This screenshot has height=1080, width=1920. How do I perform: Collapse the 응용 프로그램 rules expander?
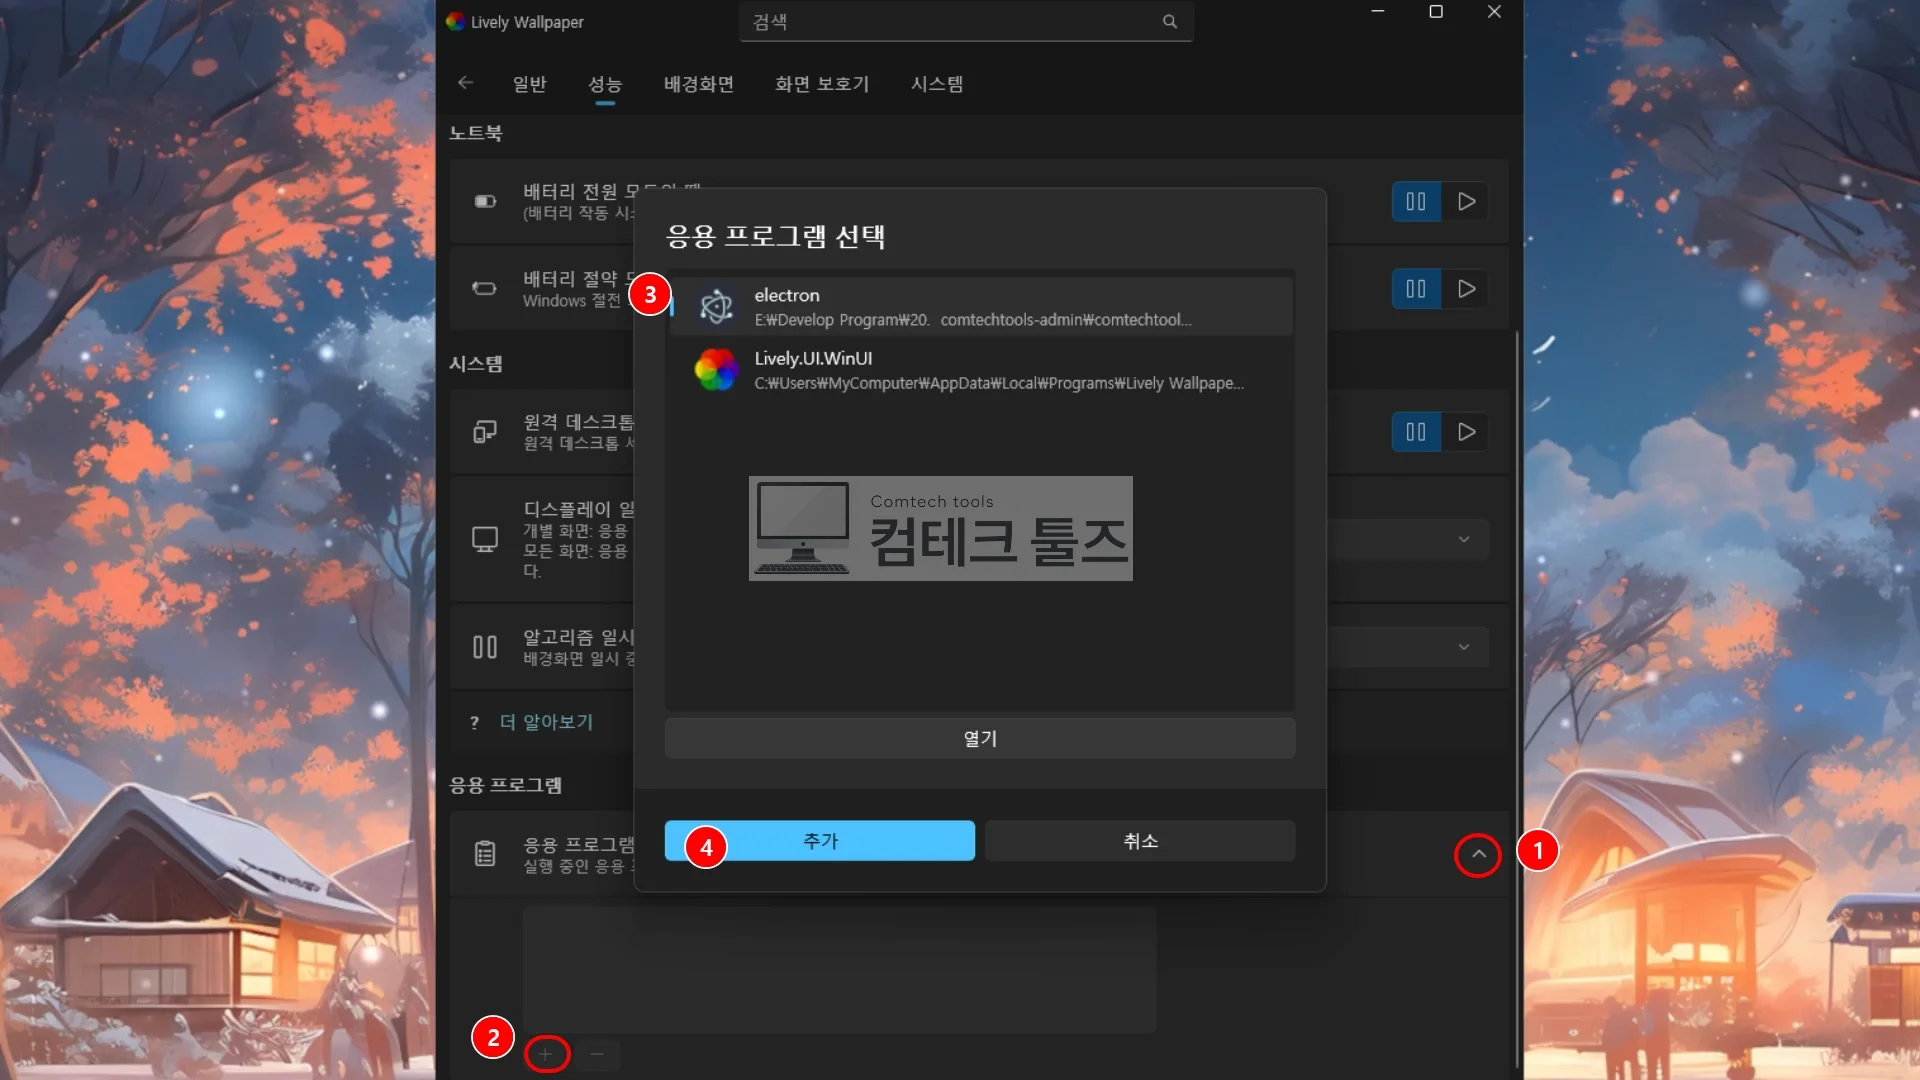[x=1478, y=854]
